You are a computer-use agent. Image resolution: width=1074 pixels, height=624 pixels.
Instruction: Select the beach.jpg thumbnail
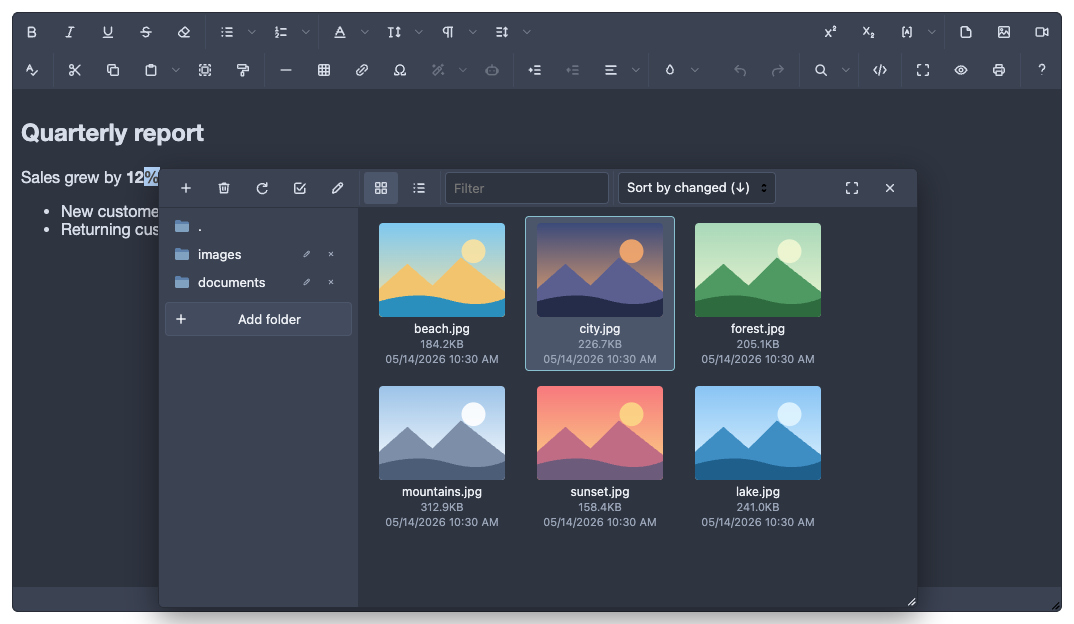[x=442, y=270]
